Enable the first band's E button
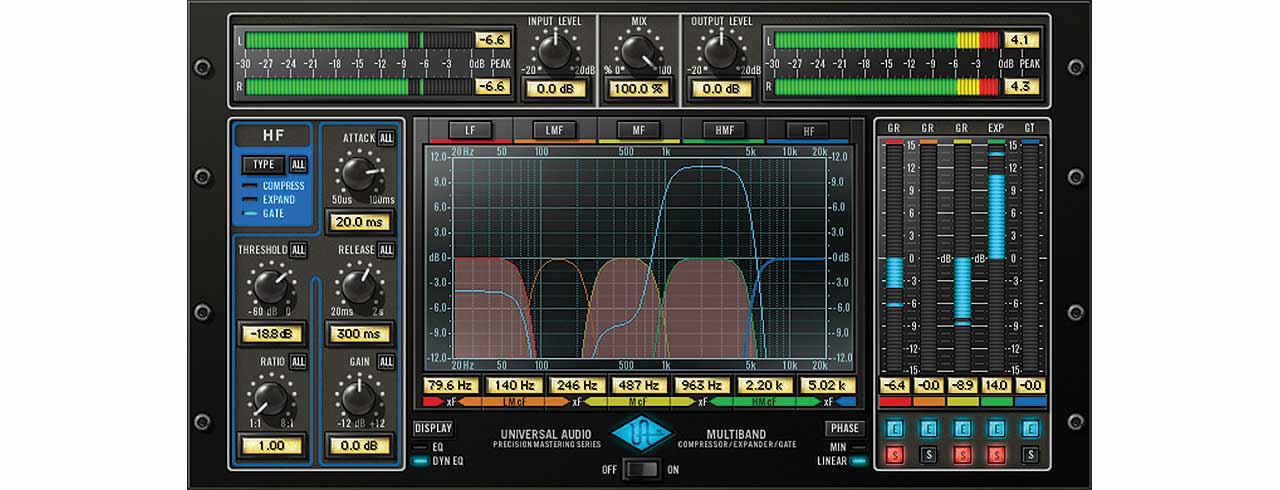The width and height of the screenshot is (1280, 490). click(x=896, y=428)
